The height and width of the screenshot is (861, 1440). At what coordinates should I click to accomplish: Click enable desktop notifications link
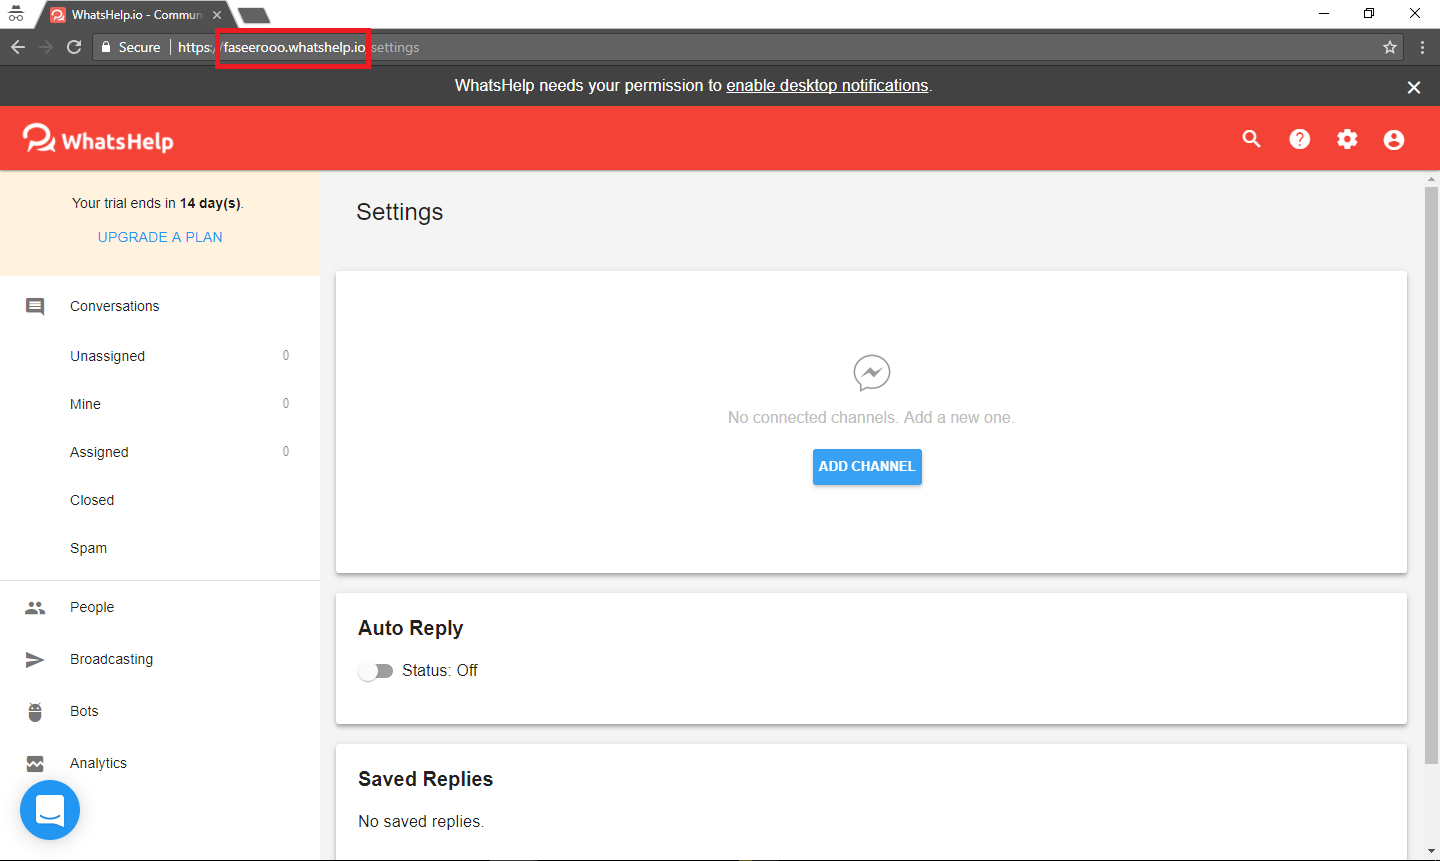point(827,86)
